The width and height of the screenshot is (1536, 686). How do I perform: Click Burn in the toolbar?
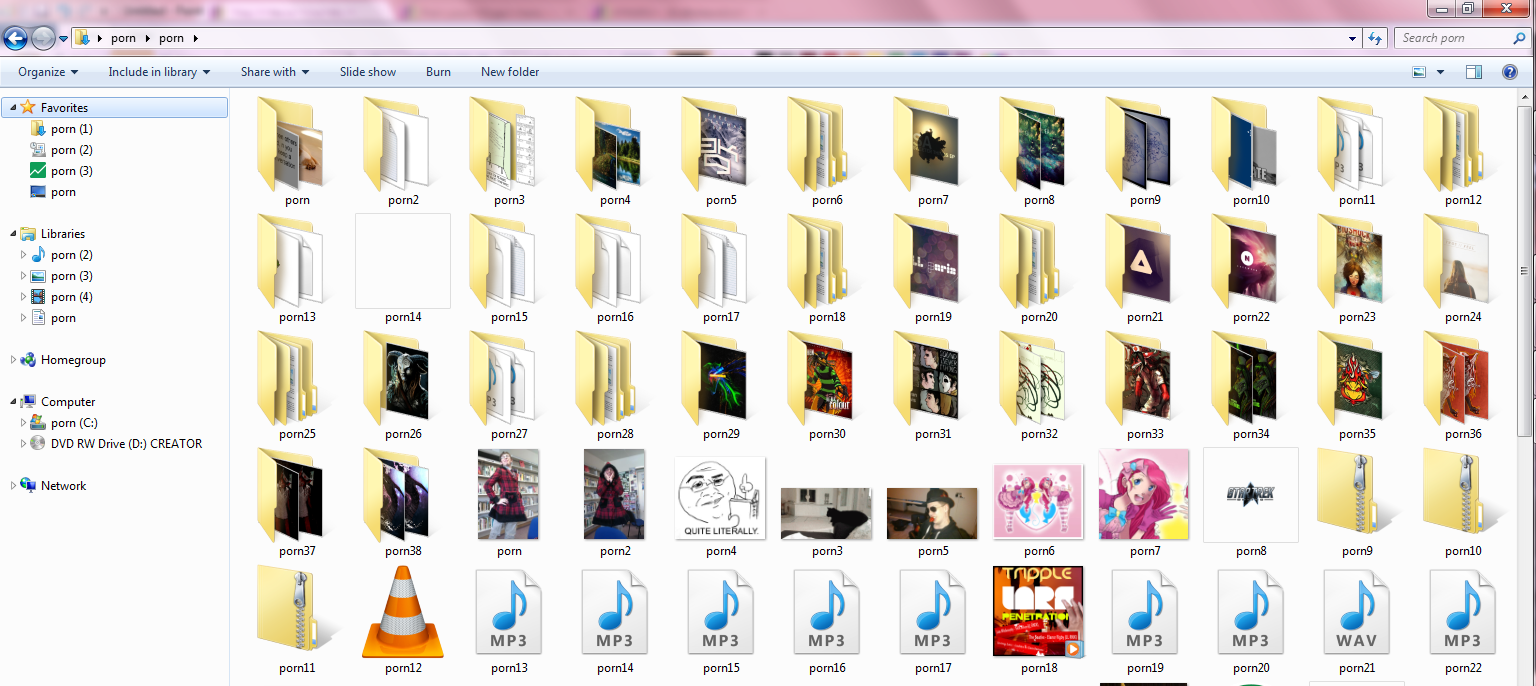[x=438, y=72]
